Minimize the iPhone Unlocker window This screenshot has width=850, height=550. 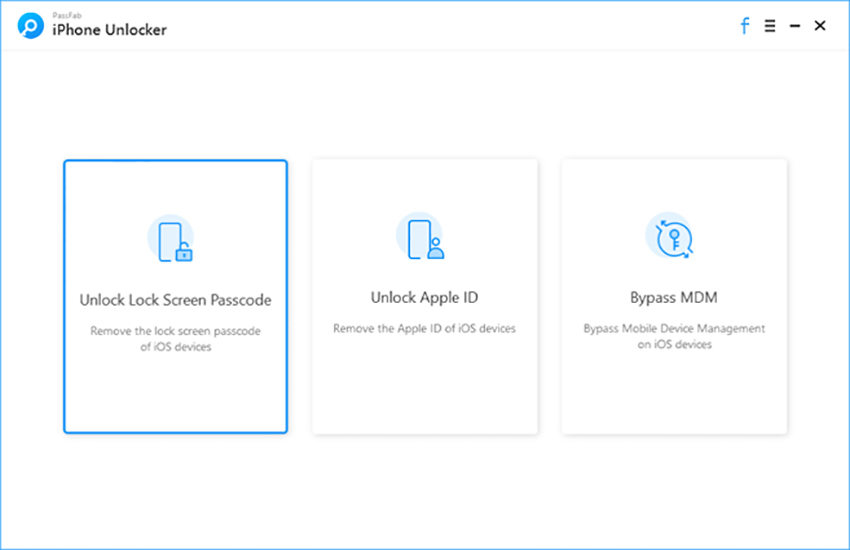[795, 25]
